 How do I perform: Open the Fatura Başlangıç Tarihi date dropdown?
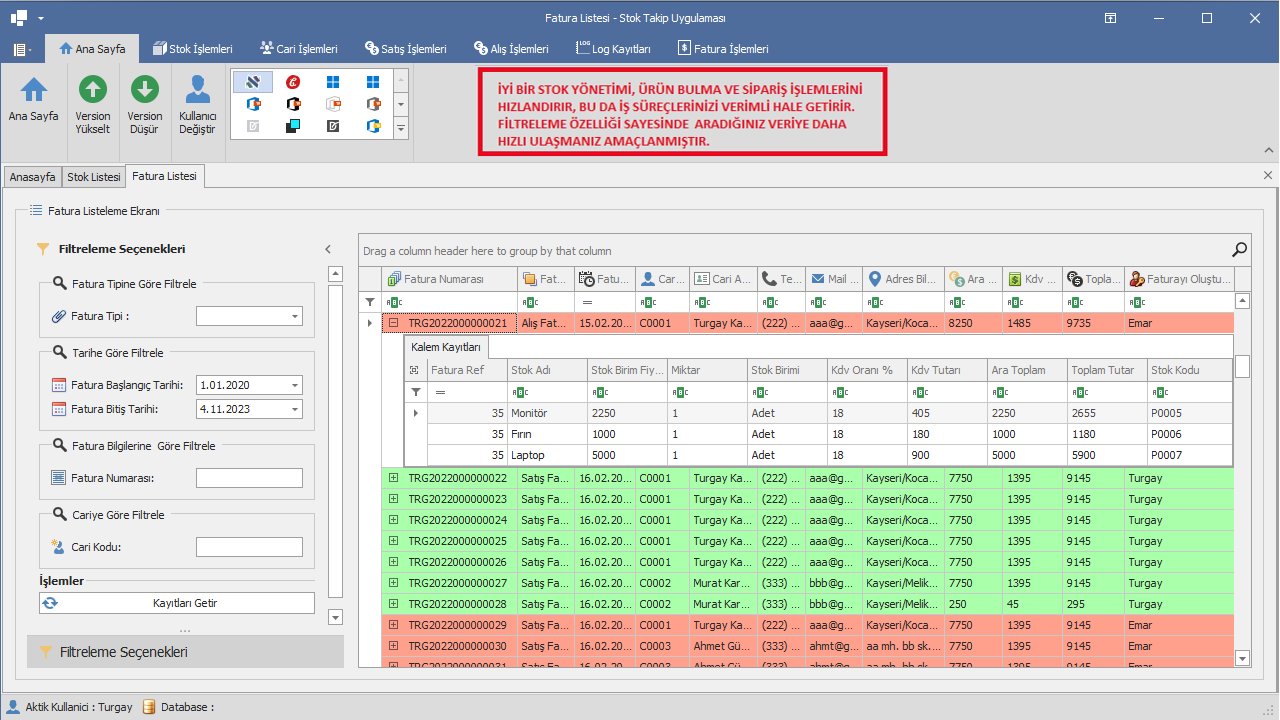[x=295, y=385]
